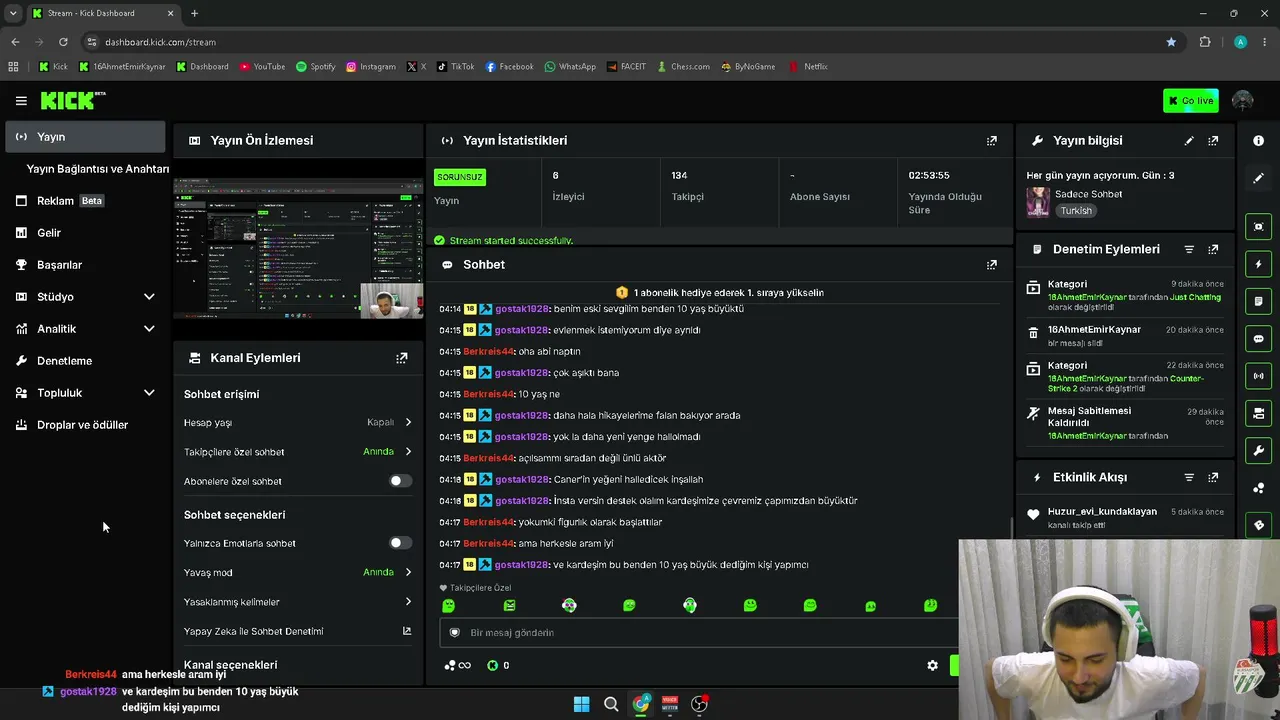Open Reklam Beta in sidebar
Screen dimensions: 1280x720
[x=85, y=201]
